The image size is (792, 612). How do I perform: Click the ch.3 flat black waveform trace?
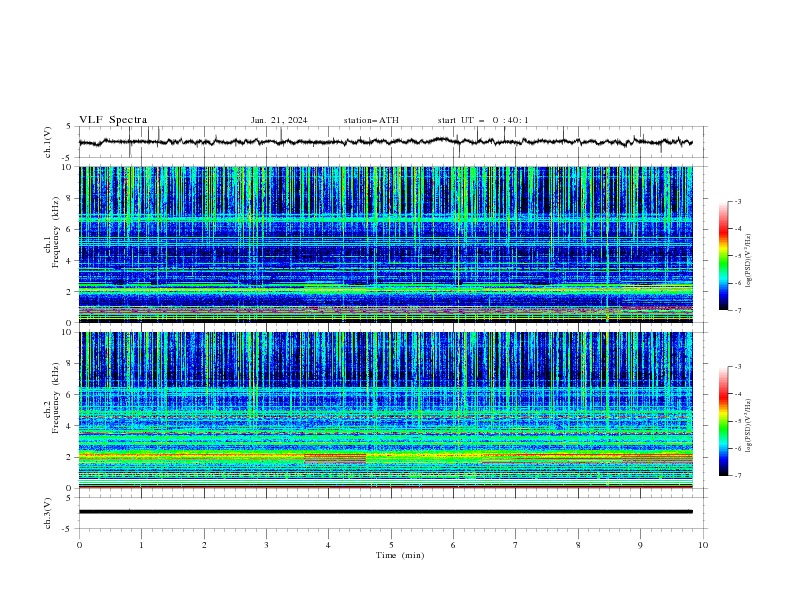(386, 512)
